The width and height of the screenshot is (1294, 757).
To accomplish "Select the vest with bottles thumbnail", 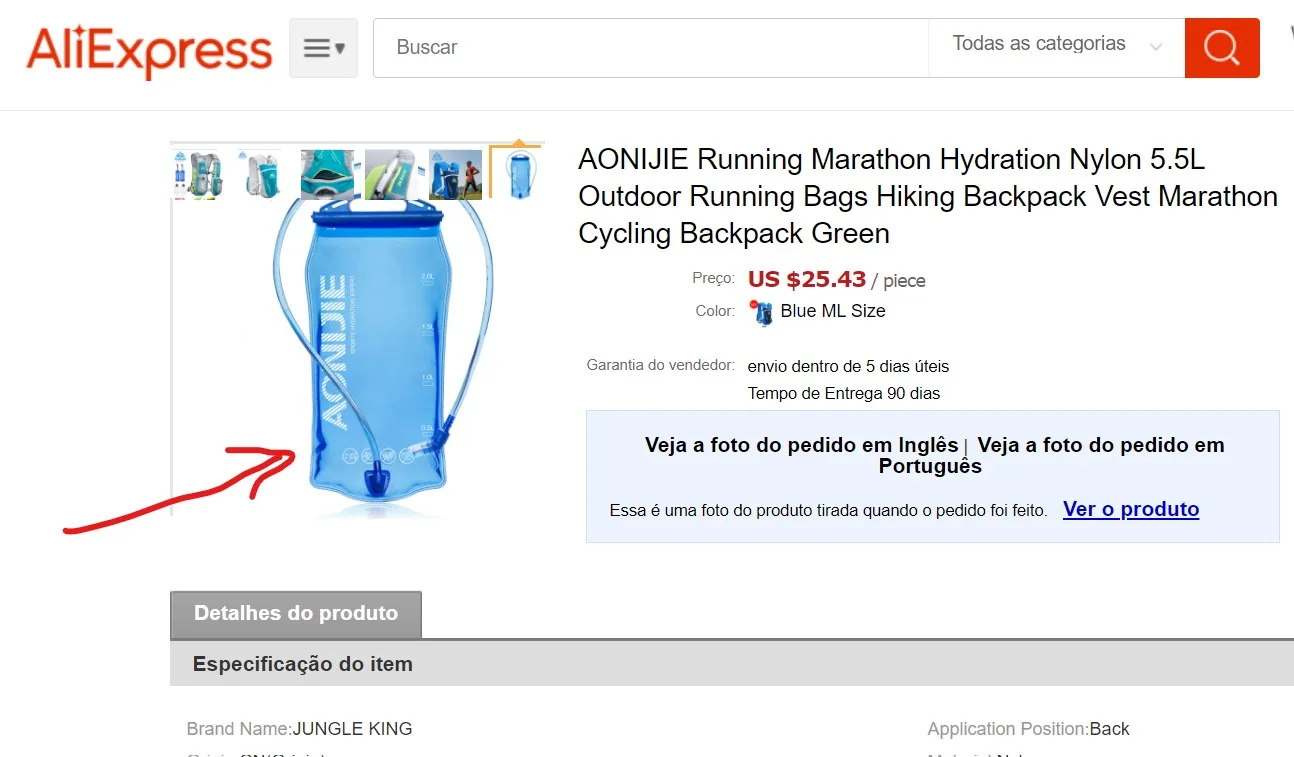I will pyautogui.click(x=198, y=175).
